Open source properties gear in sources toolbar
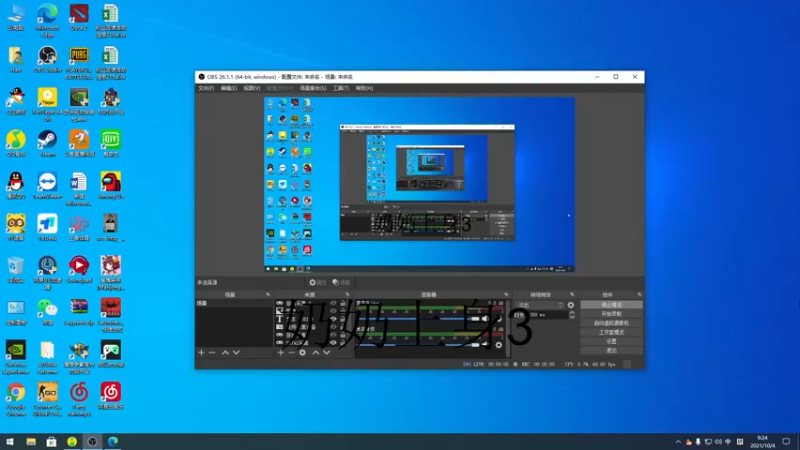Image resolution: width=800 pixels, height=450 pixels. coord(303,353)
